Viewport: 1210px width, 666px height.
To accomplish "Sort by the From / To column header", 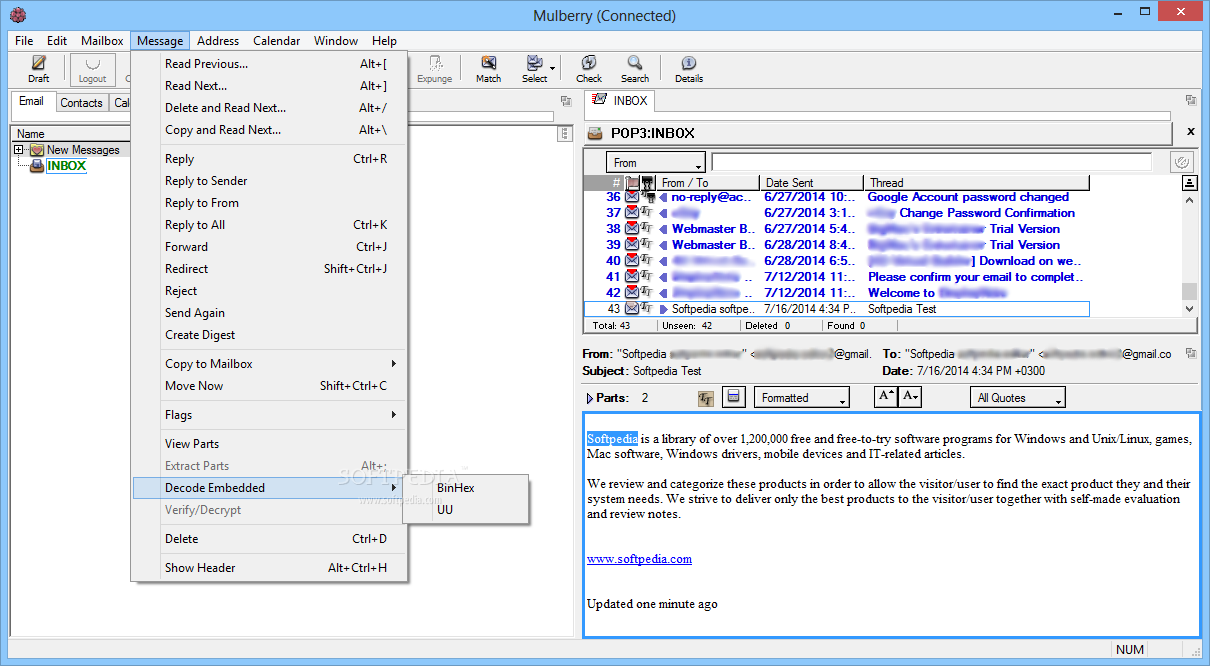I will coord(708,183).
